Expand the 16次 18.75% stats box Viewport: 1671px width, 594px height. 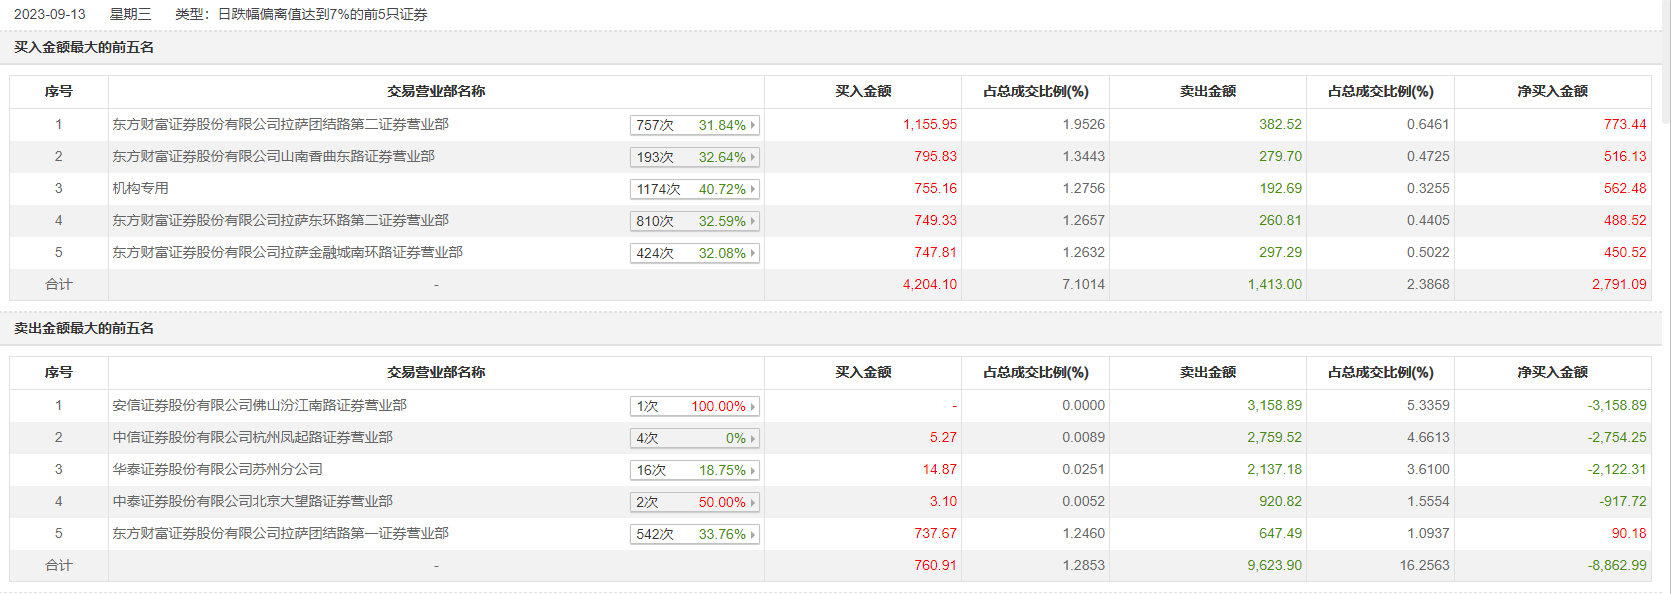(695, 470)
